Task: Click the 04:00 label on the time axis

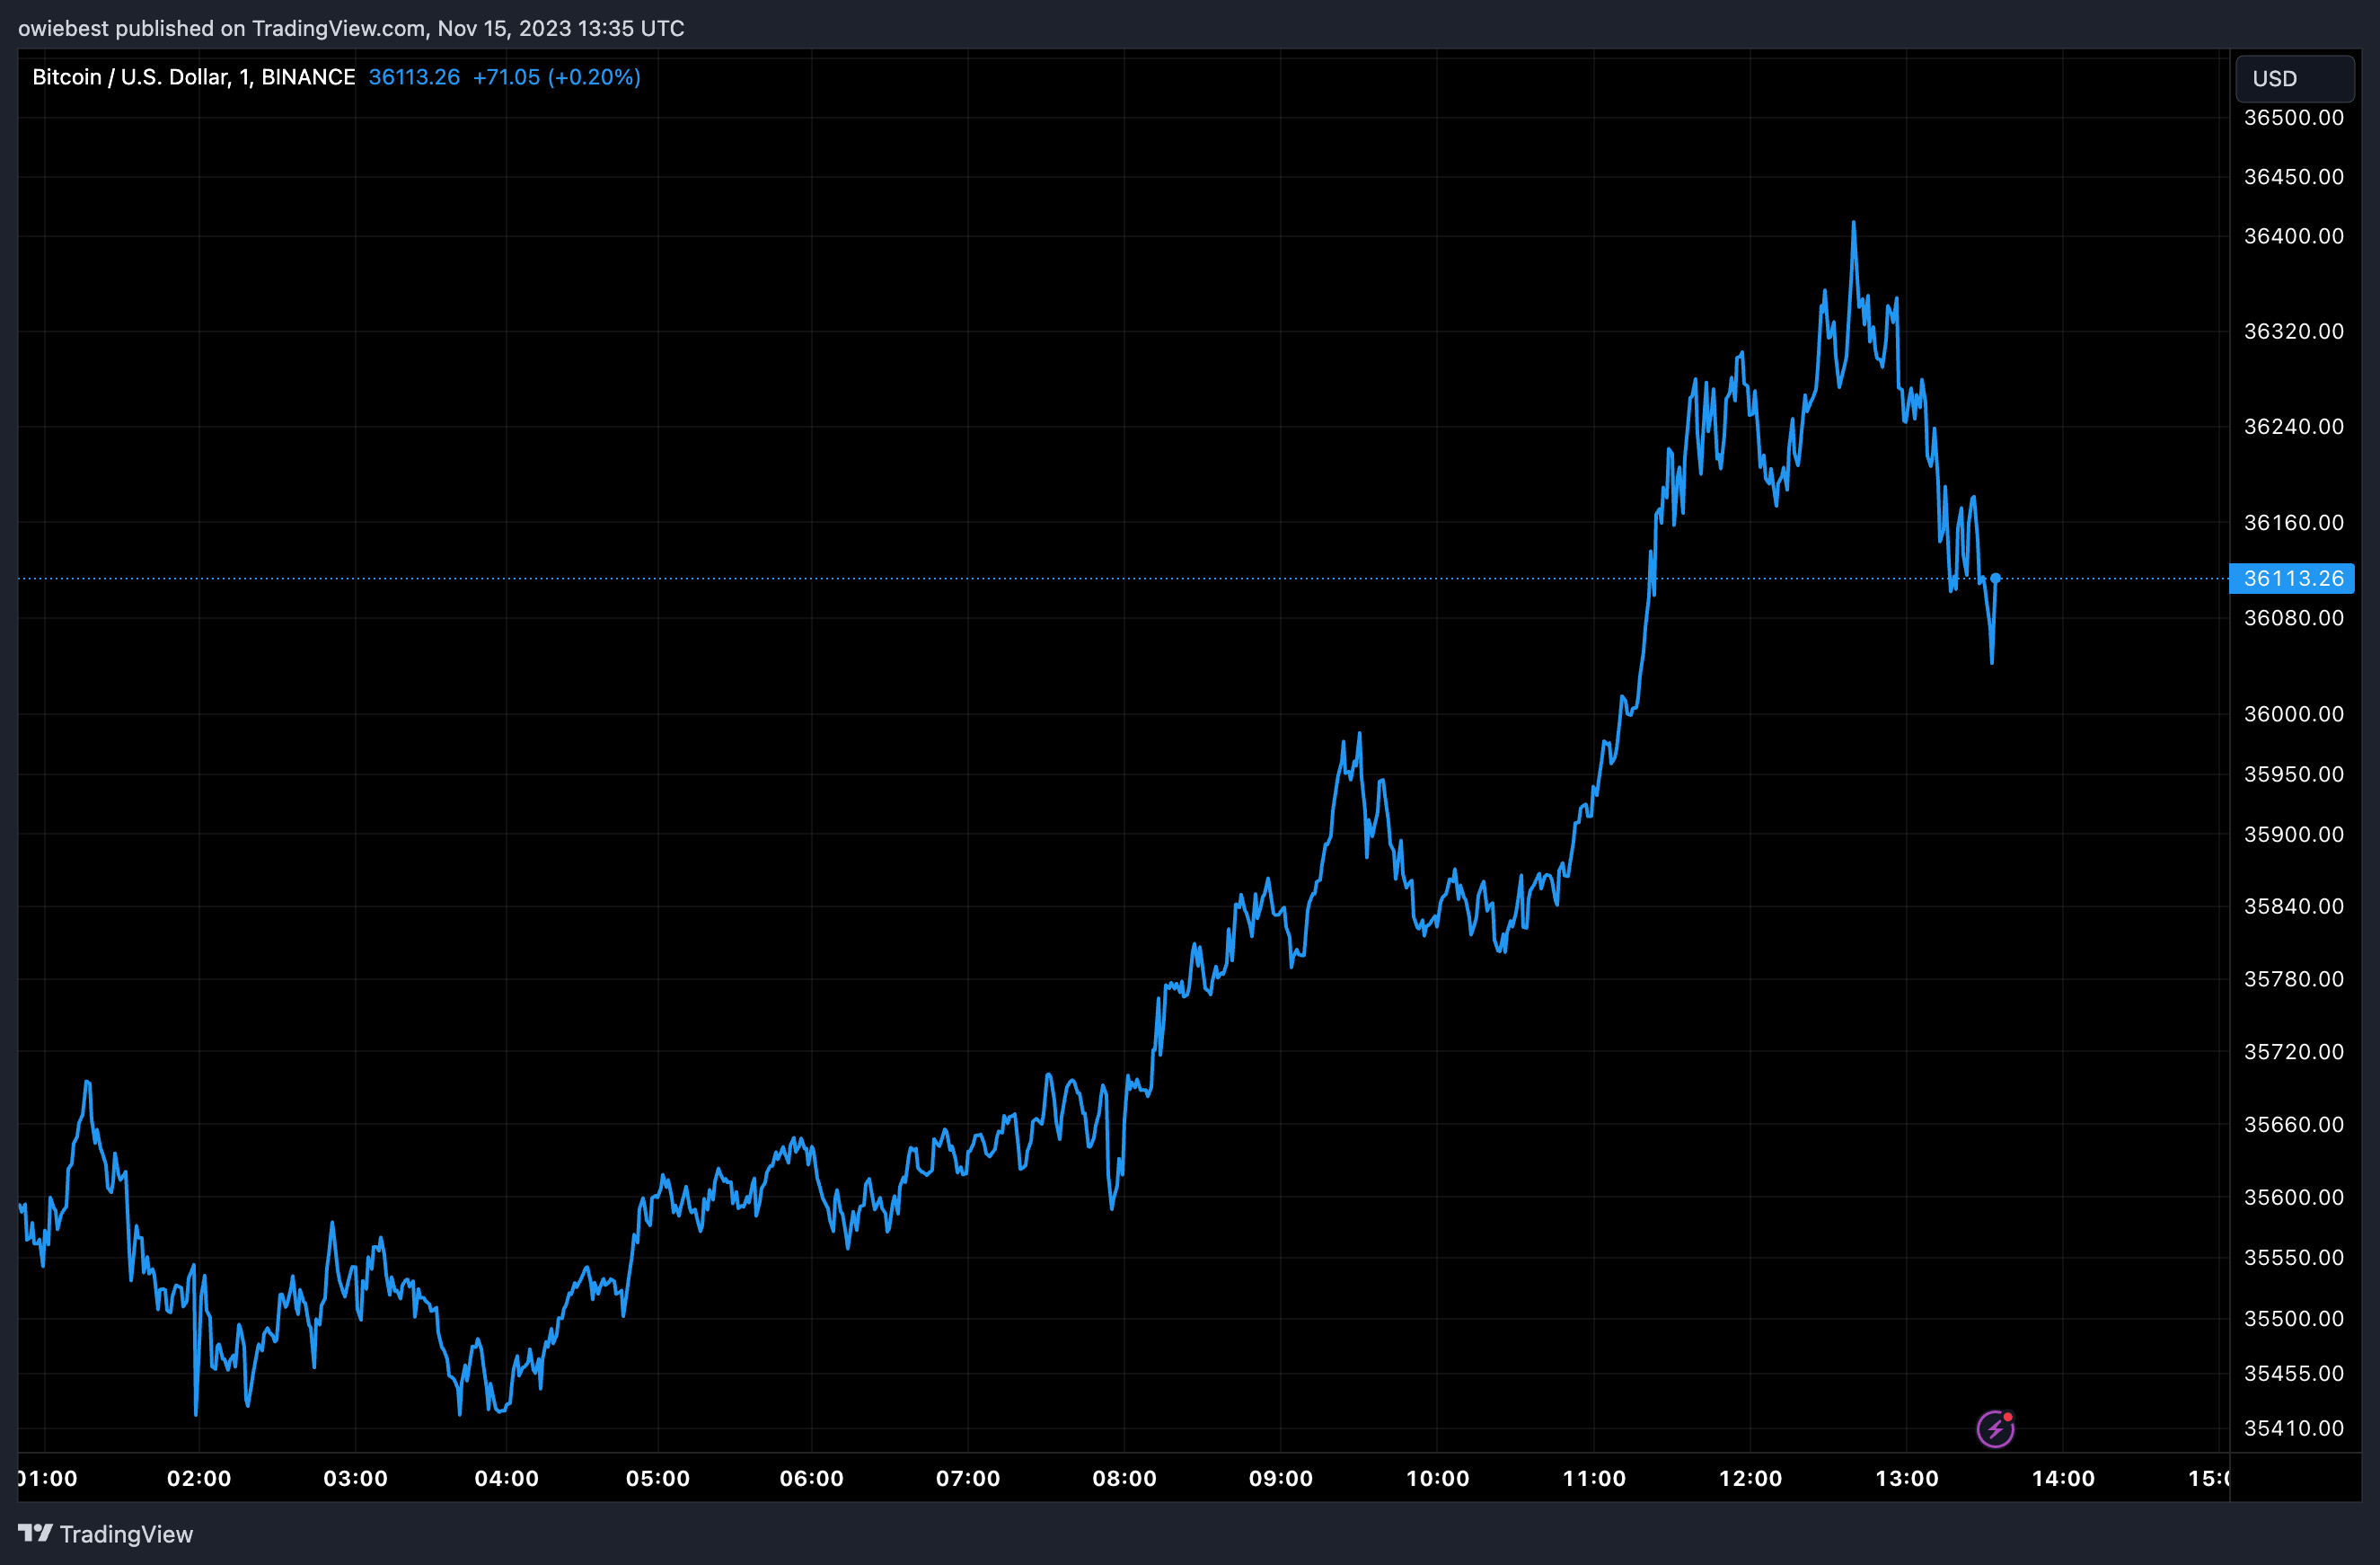Action: (506, 1478)
